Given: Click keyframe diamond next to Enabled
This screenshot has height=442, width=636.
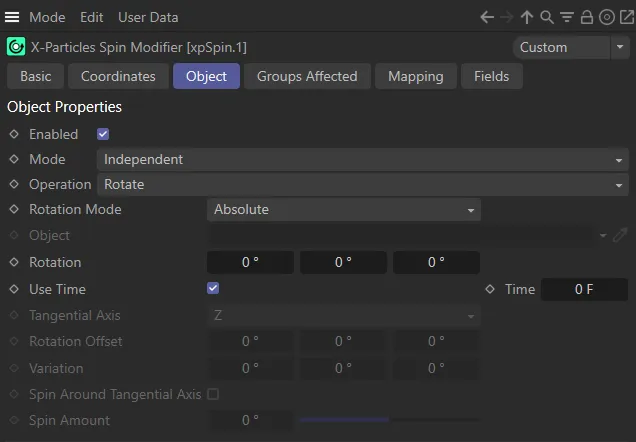Looking at the screenshot, I should (x=14, y=134).
